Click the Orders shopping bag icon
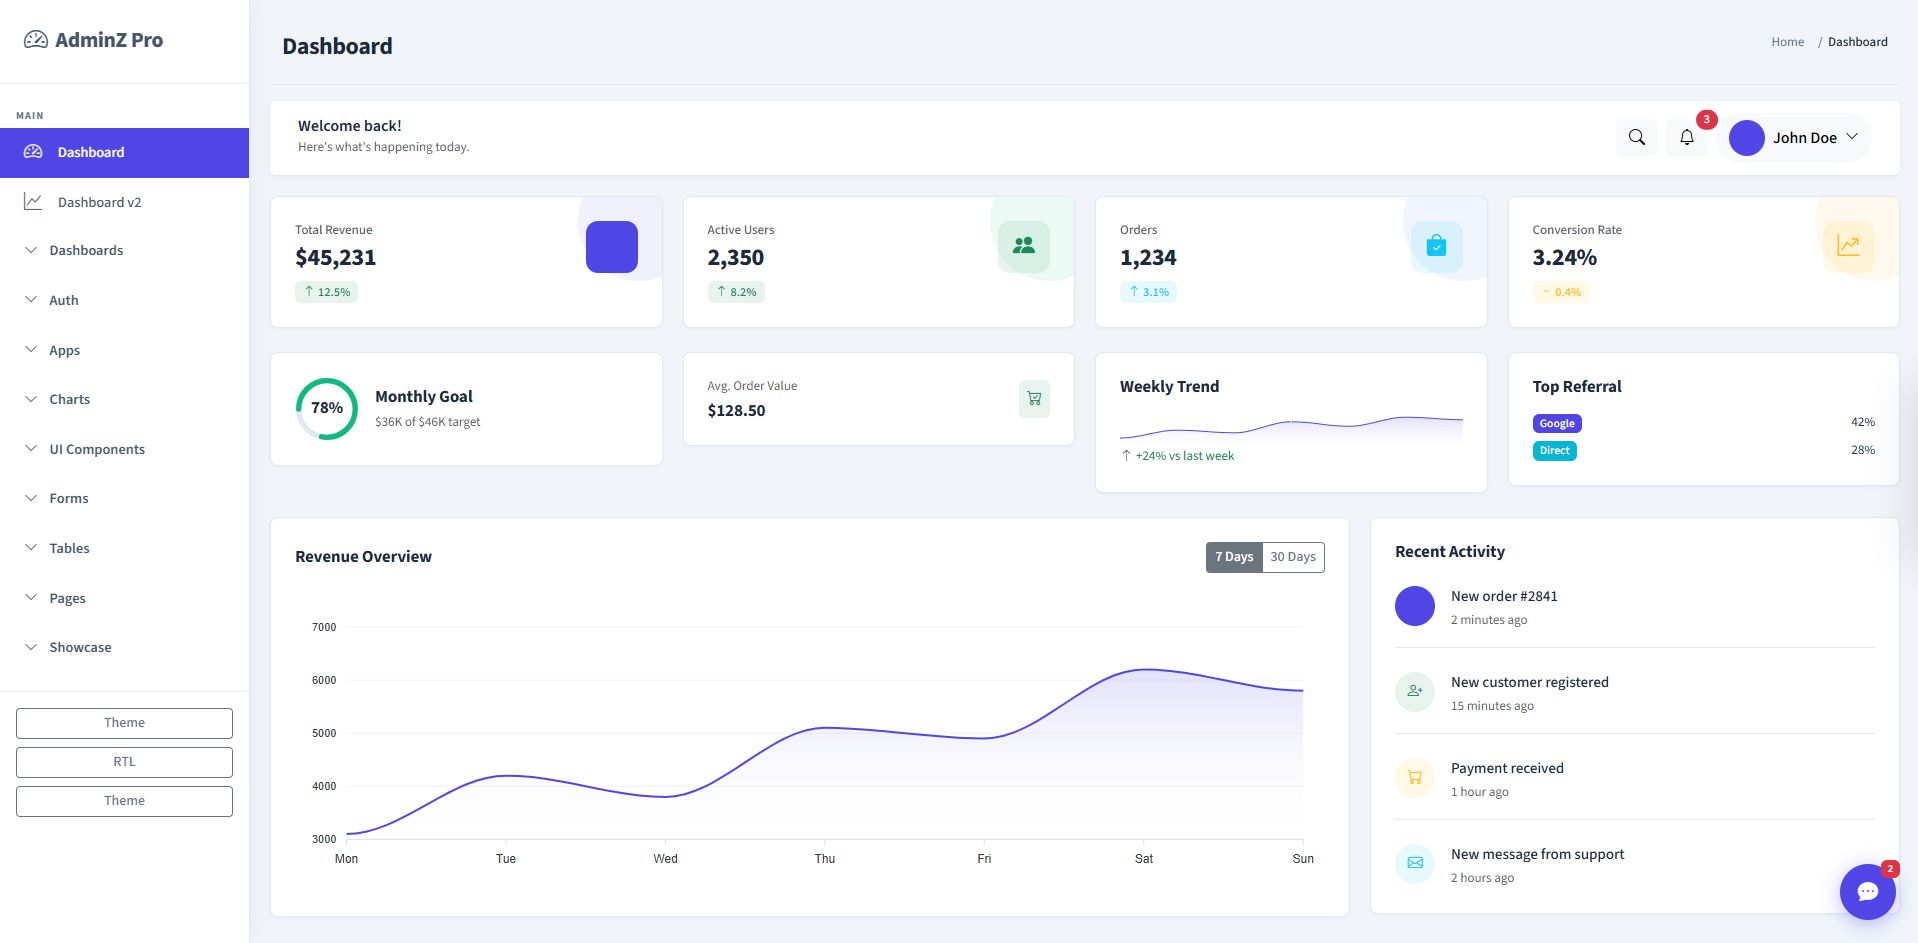This screenshot has height=943, width=1918. click(1436, 246)
